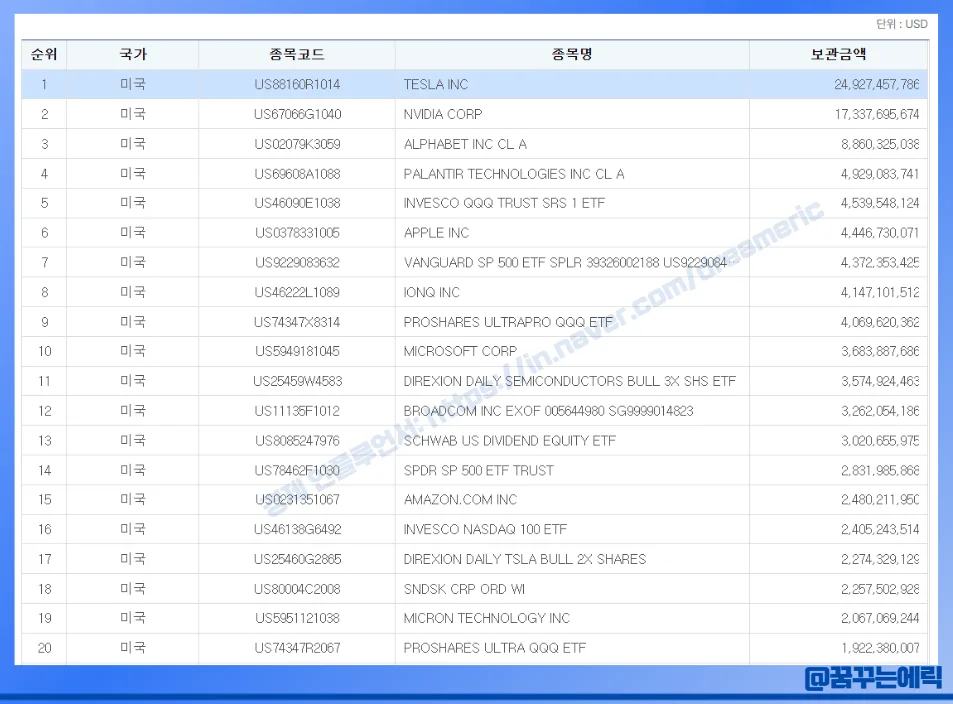The image size is (953, 704).
Task: Select the MICROSOFT CORP stock name
Action: click(460, 351)
